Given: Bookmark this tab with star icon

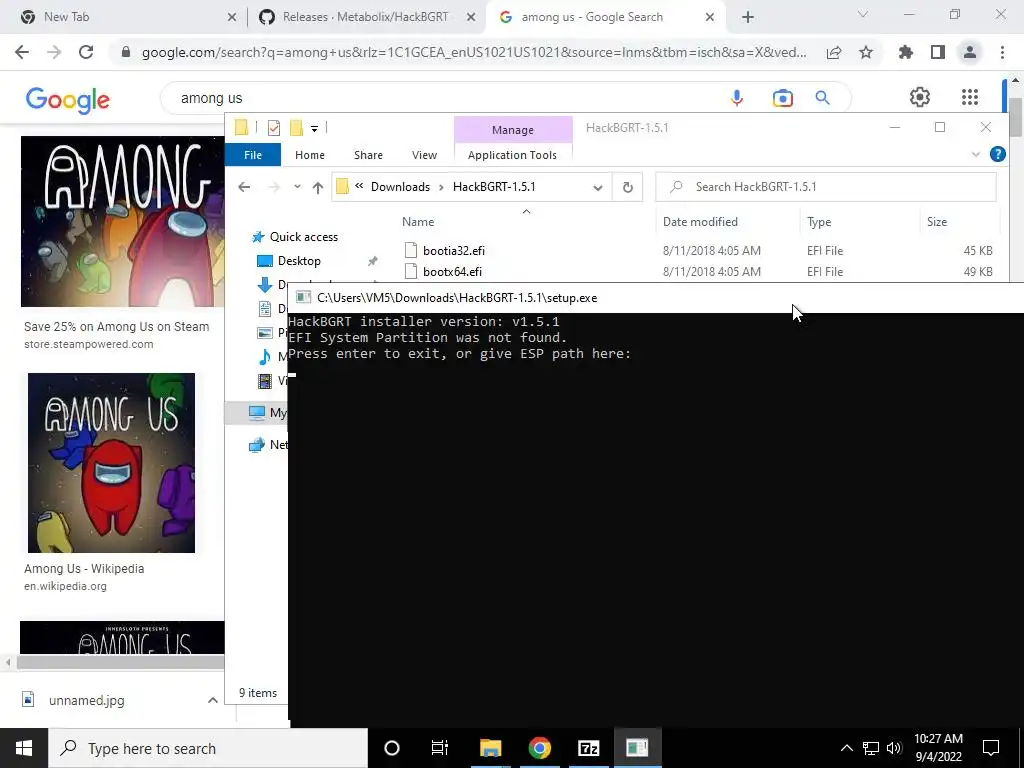Looking at the screenshot, I should 866,52.
